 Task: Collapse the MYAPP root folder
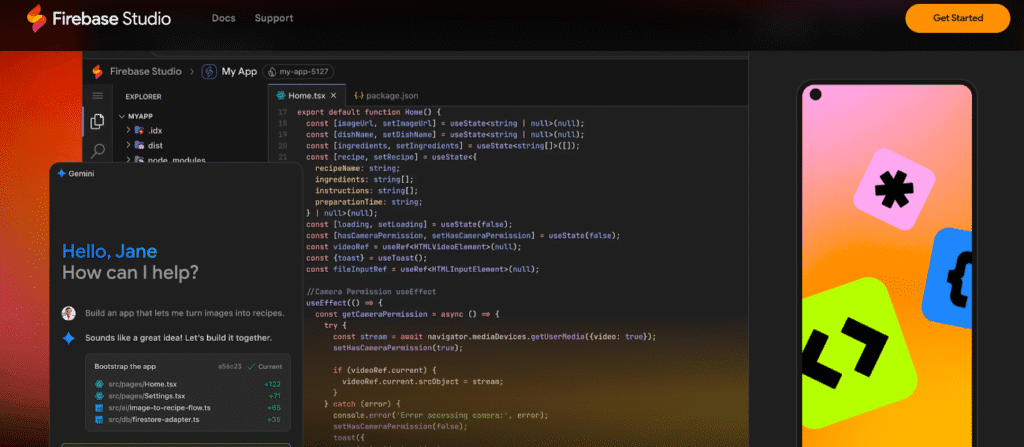pyautogui.click(x=121, y=116)
